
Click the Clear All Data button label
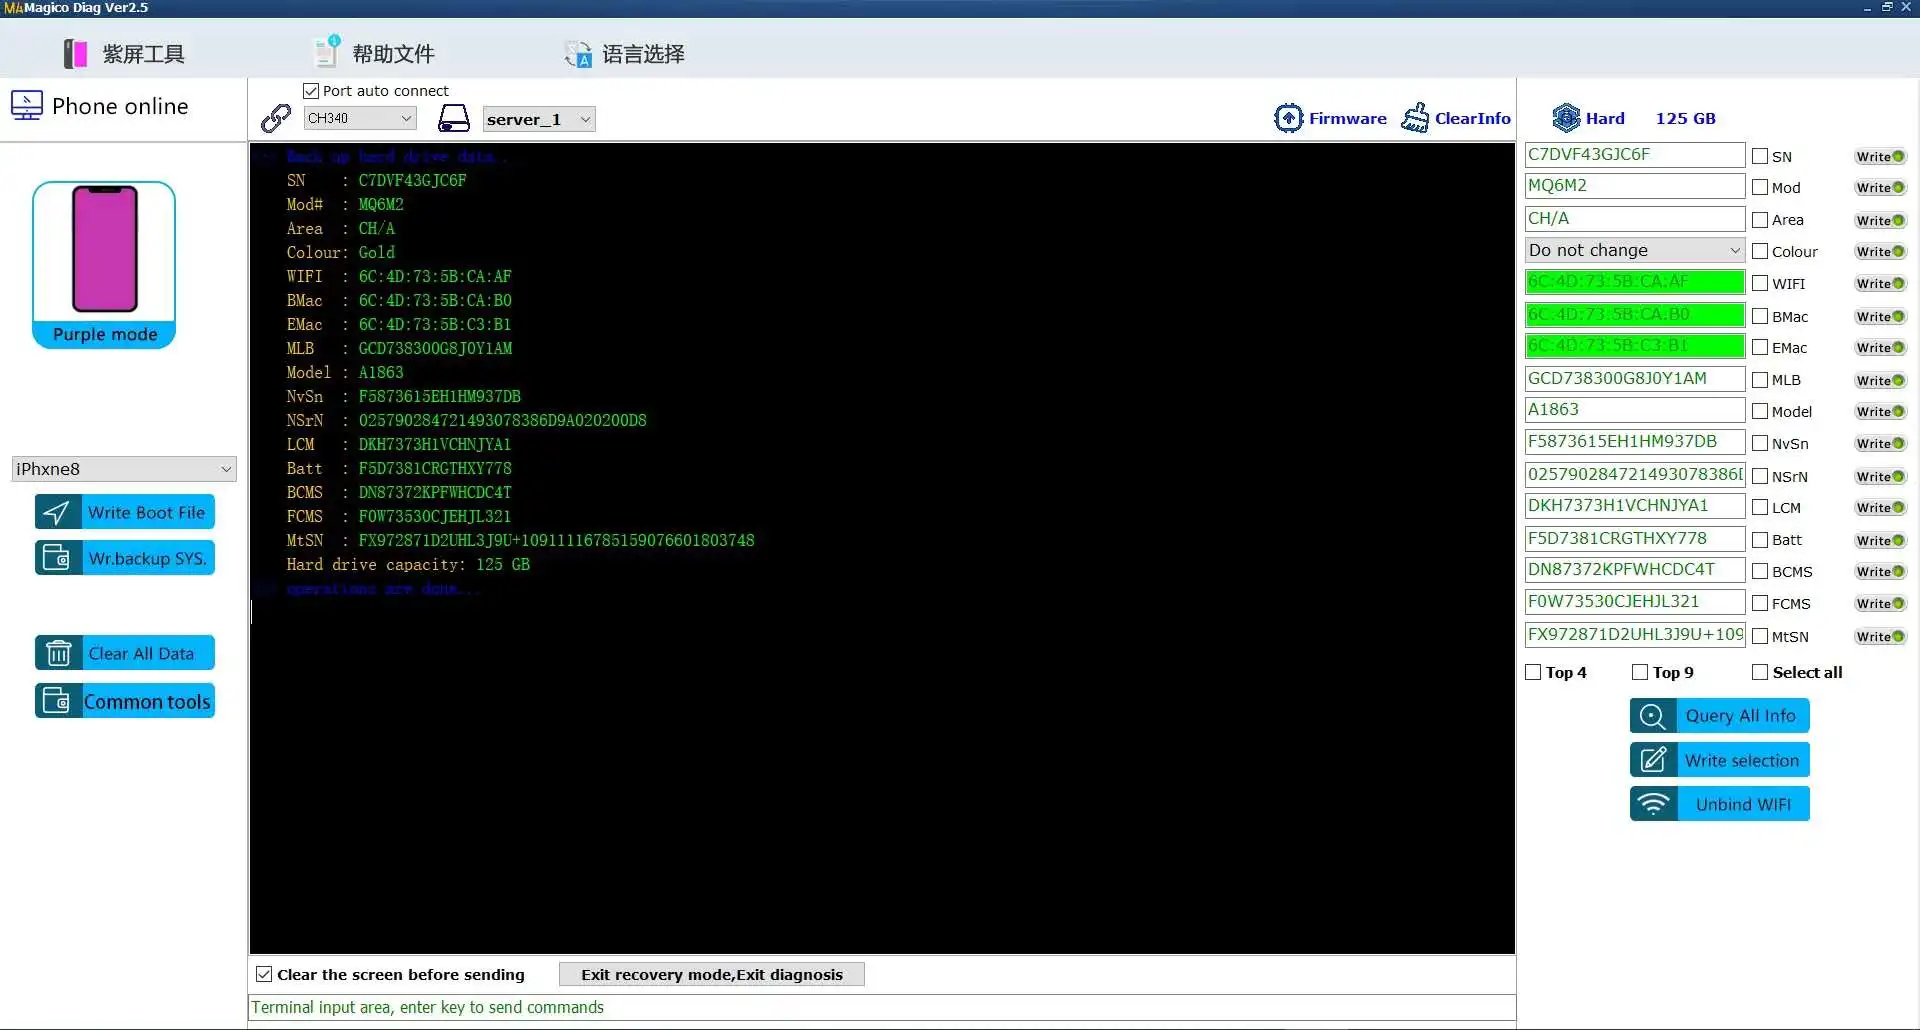(x=141, y=653)
